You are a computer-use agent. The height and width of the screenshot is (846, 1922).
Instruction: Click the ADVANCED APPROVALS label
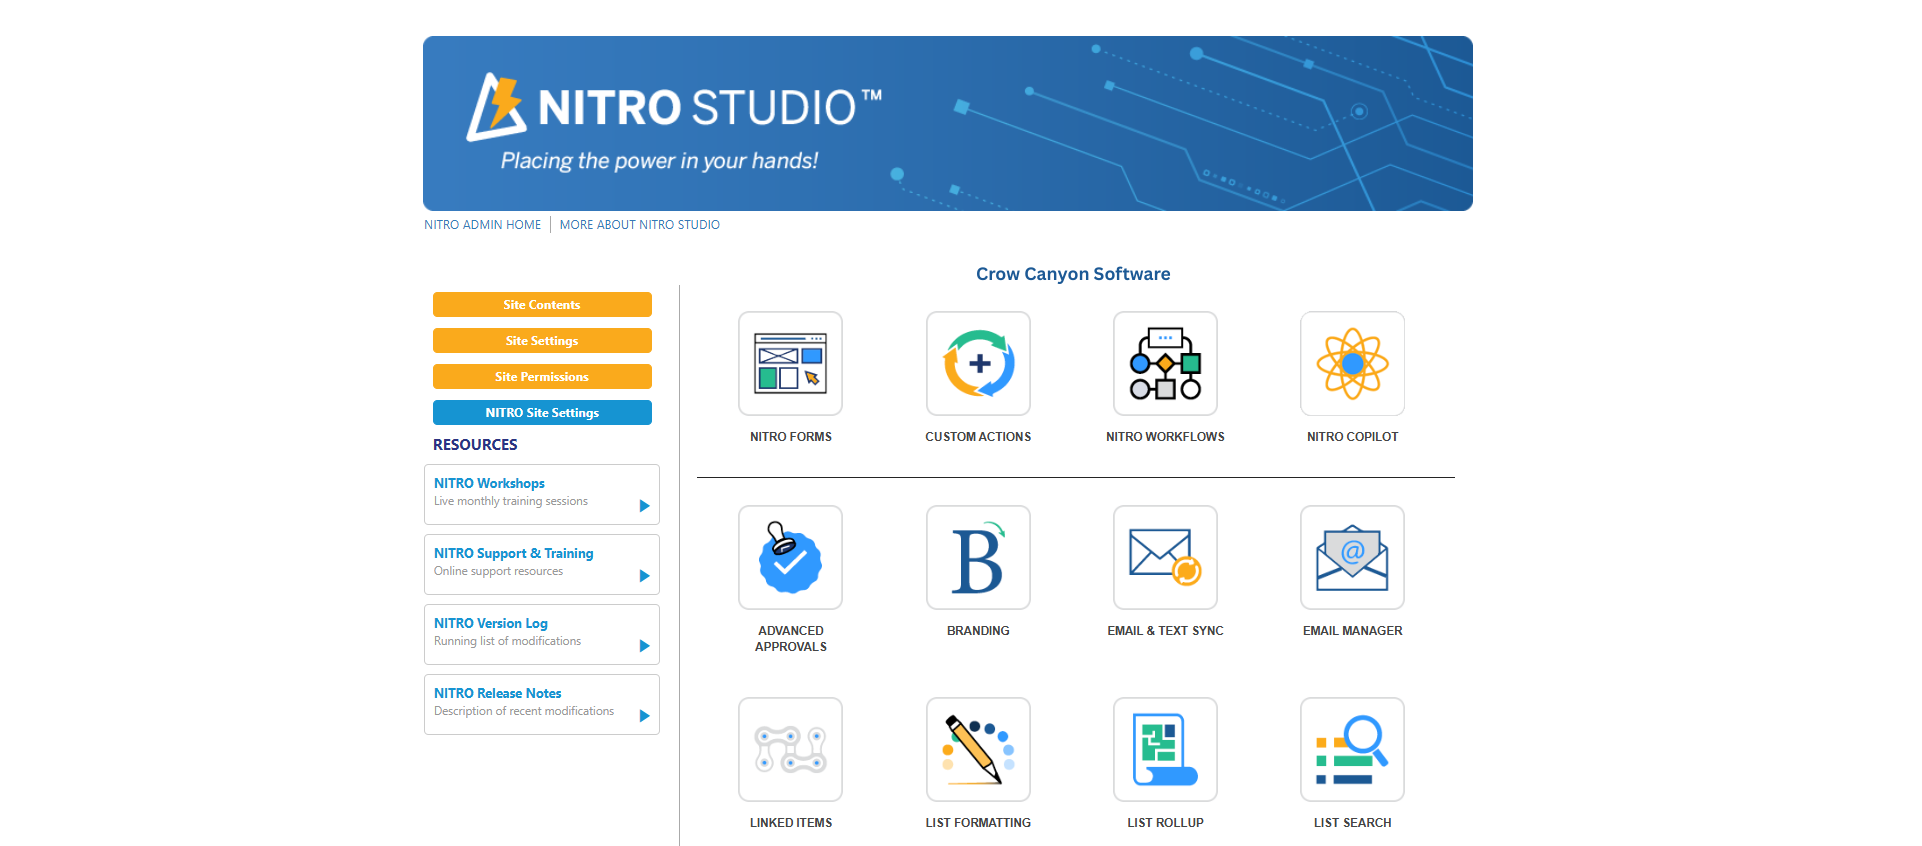(x=791, y=639)
